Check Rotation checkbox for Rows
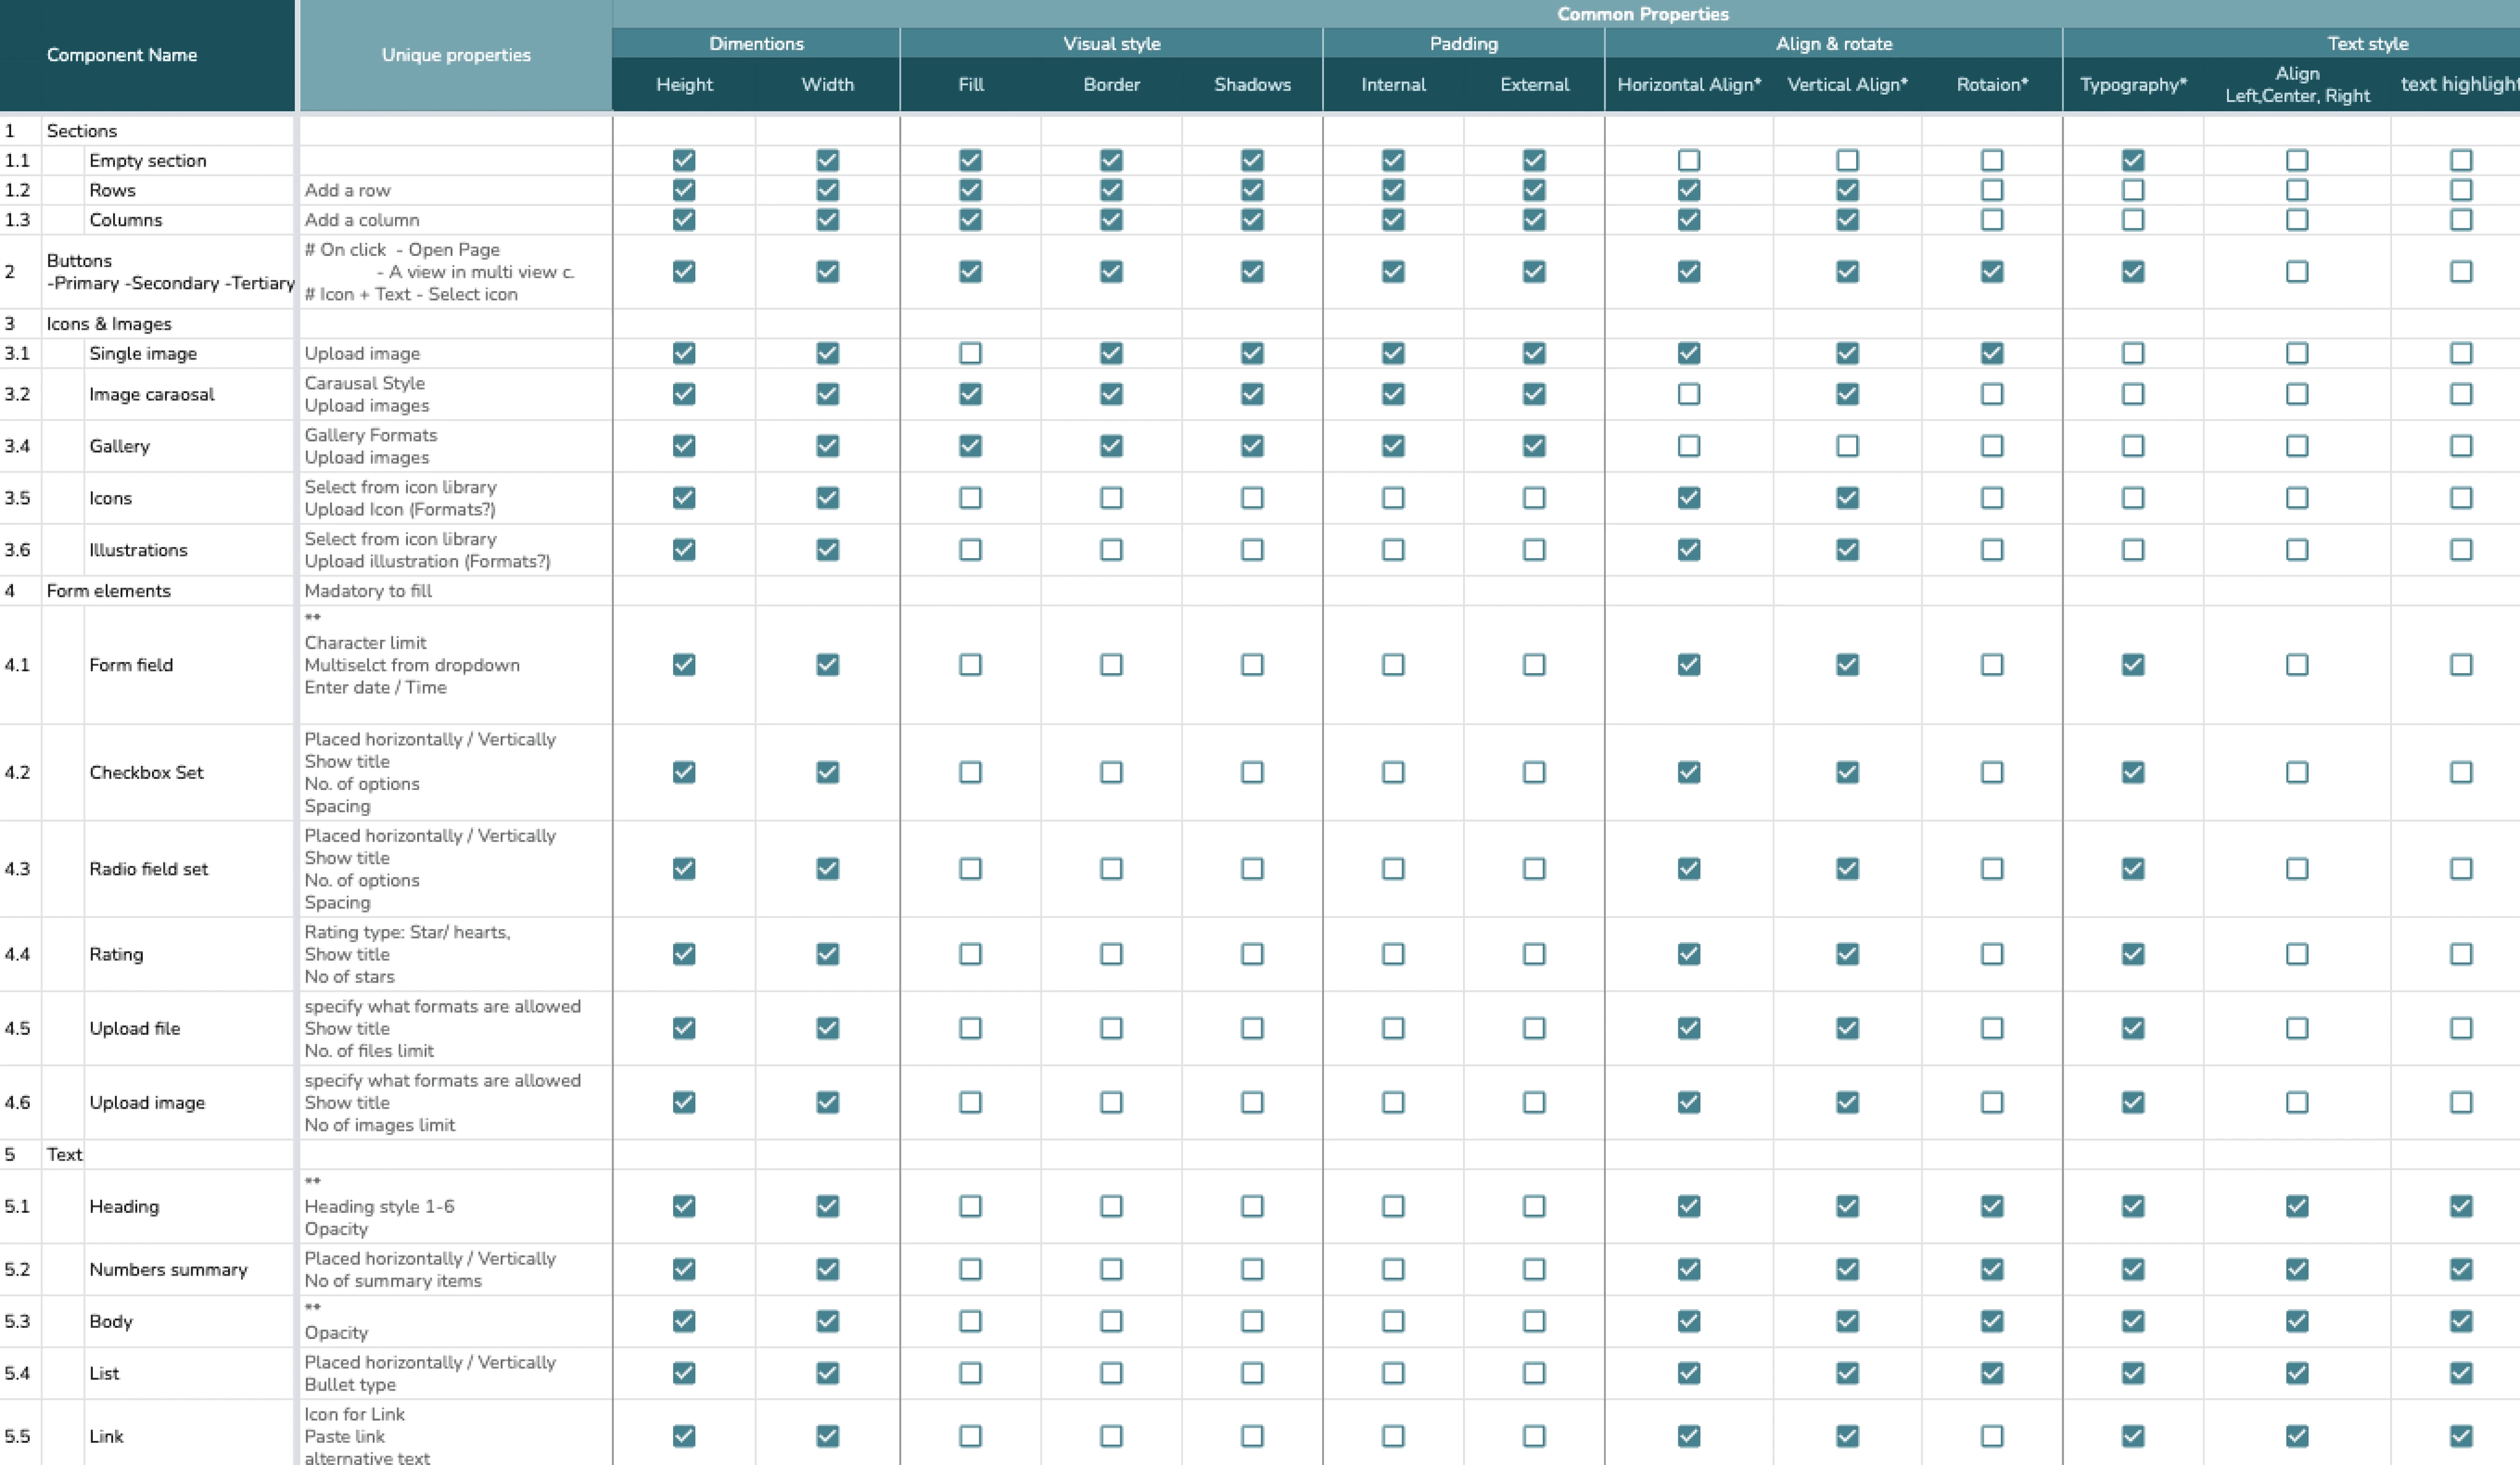The width and height of the screenshot is (2520, 1465). [1992, 190]
